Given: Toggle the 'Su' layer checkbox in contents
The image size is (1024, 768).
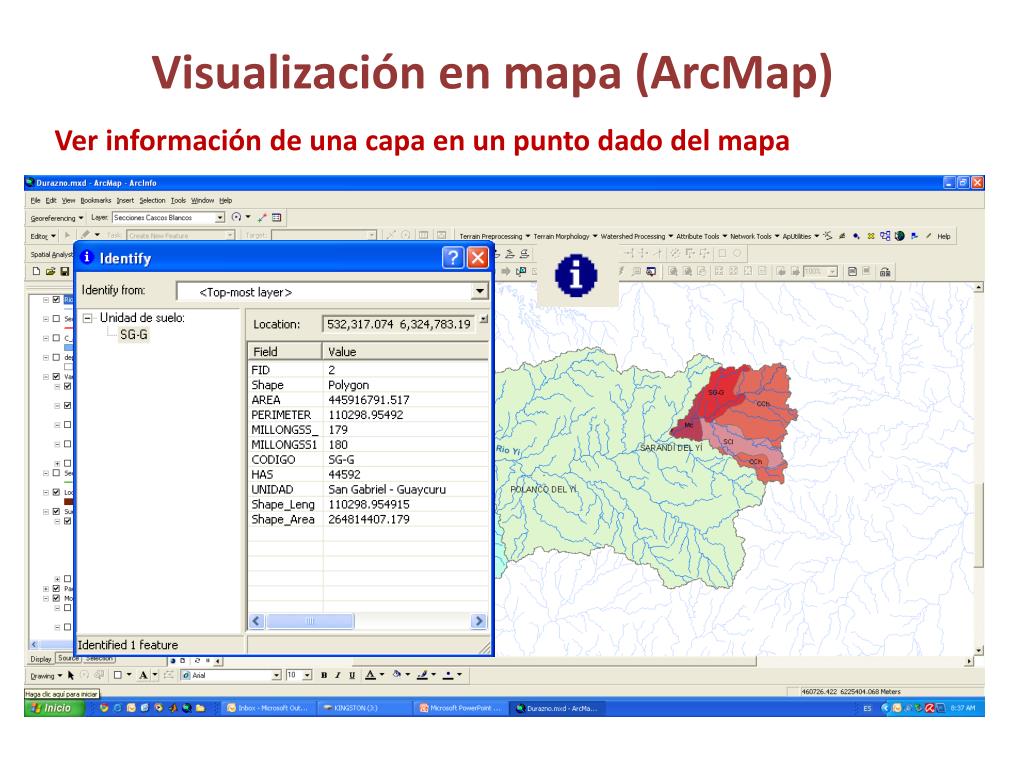Looking at the screenshot, I should (x=56, y=511).
